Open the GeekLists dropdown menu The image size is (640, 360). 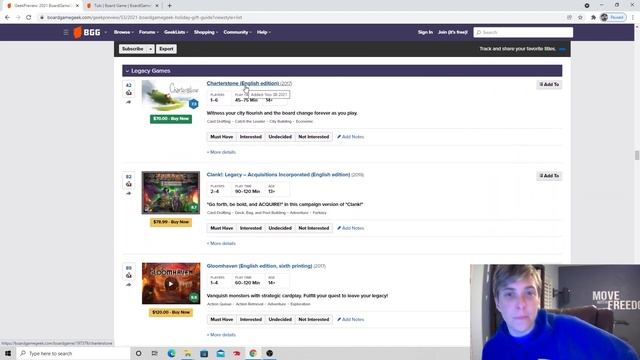click(x=176, y=32)
